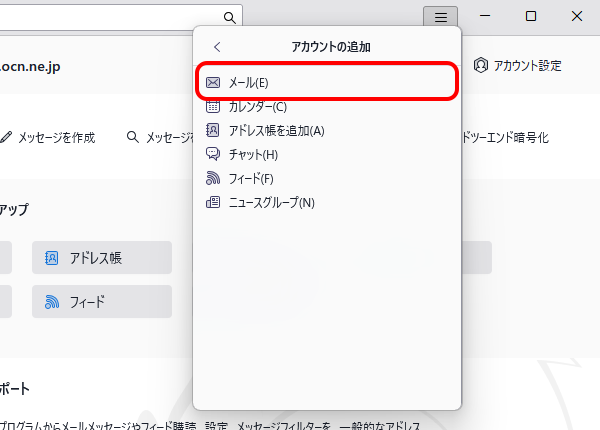Screen dimensions: 600x430
Task: Open アカウント設定 account settings
Action: coord(517,65)
